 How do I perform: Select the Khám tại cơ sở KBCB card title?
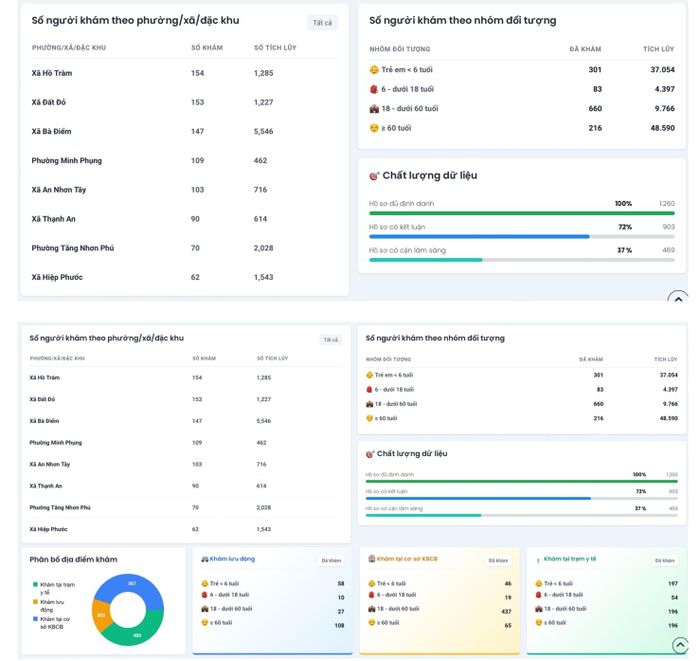tap(407, 559)
